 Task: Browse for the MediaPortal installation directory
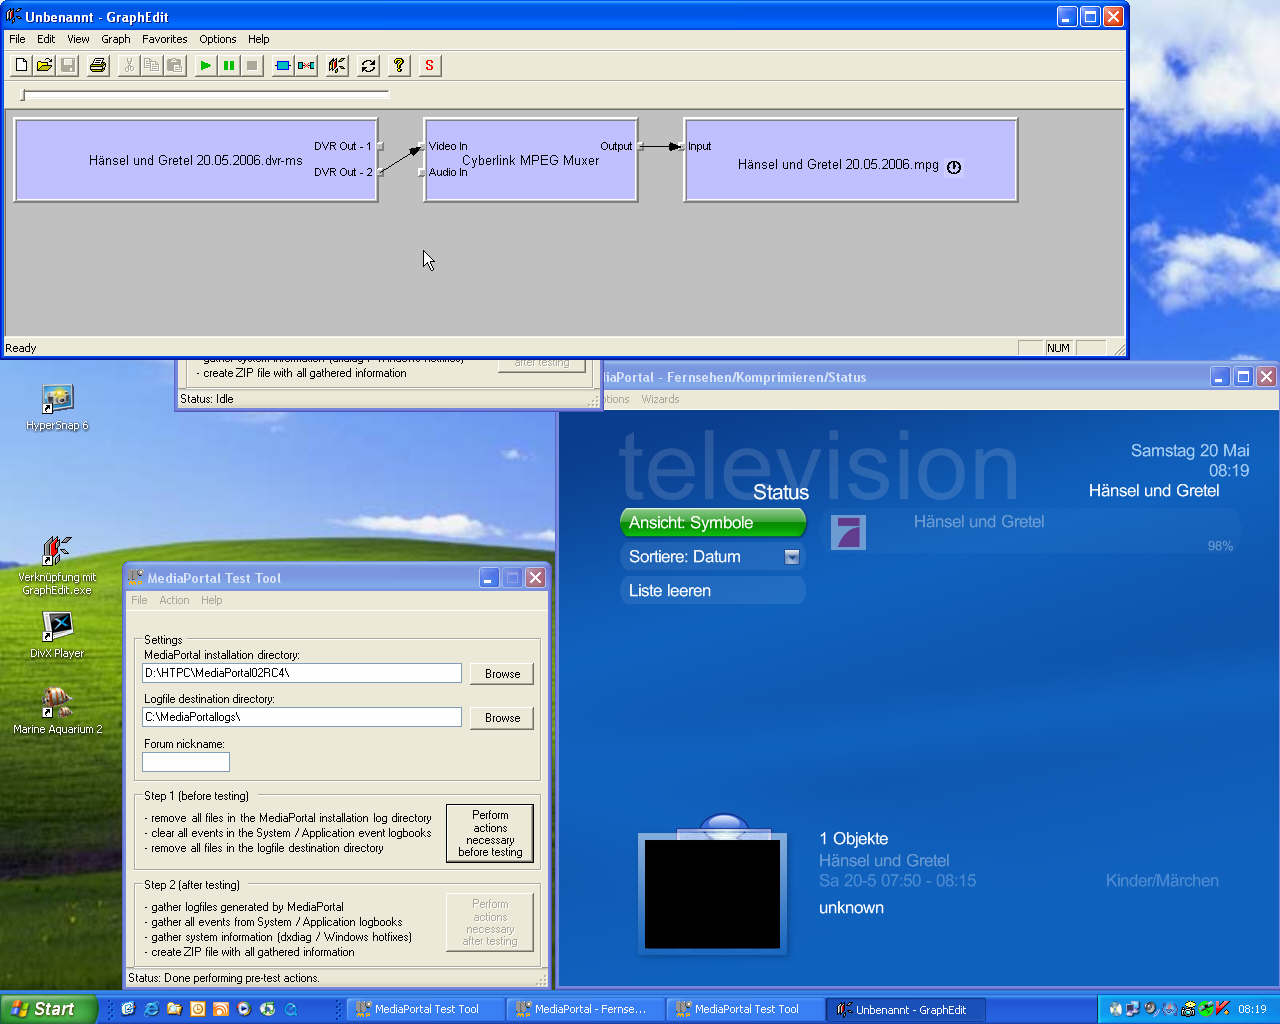coord(502,674)
